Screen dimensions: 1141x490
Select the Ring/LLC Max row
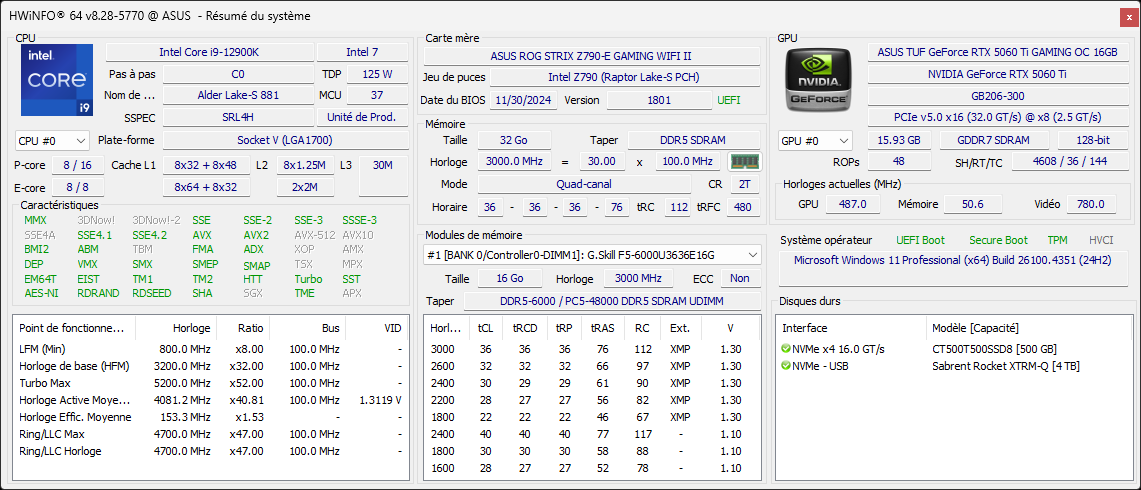[210, 434]
